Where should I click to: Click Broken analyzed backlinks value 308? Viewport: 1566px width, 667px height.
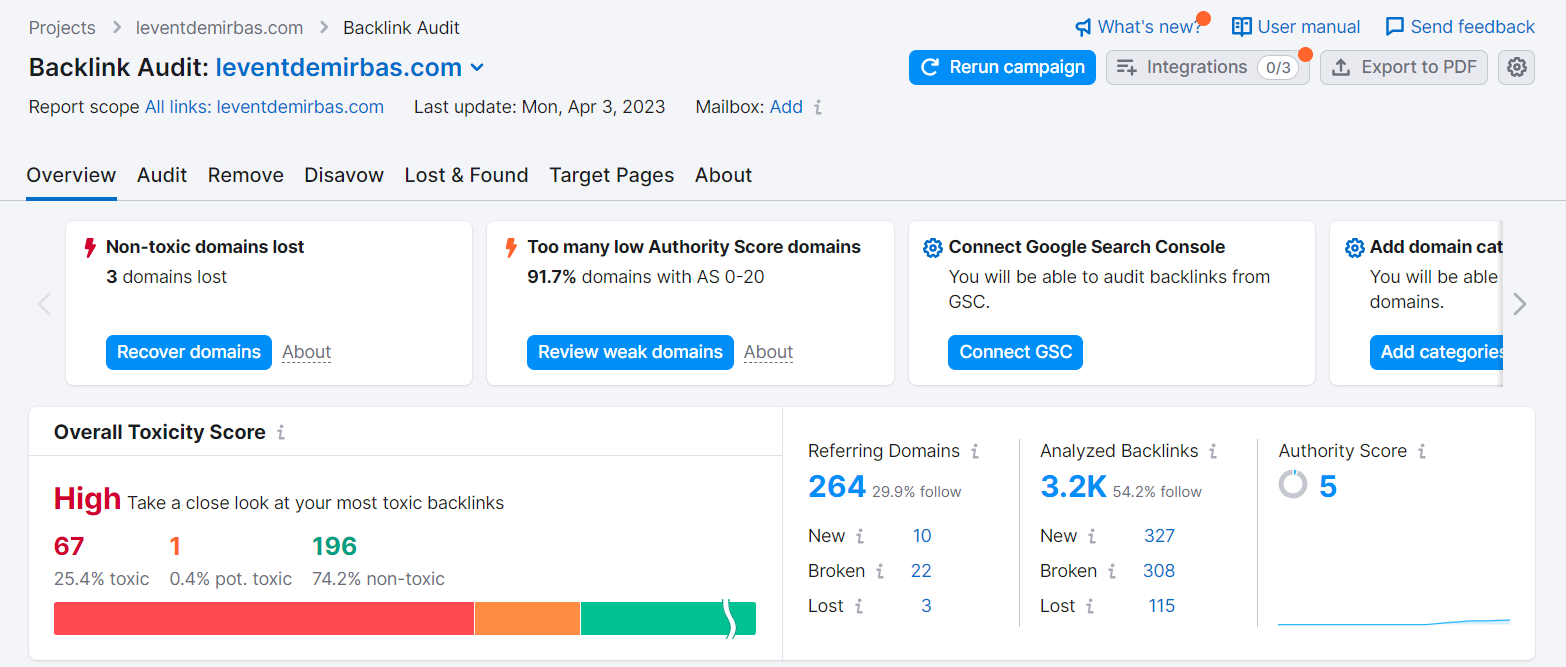1159,571
